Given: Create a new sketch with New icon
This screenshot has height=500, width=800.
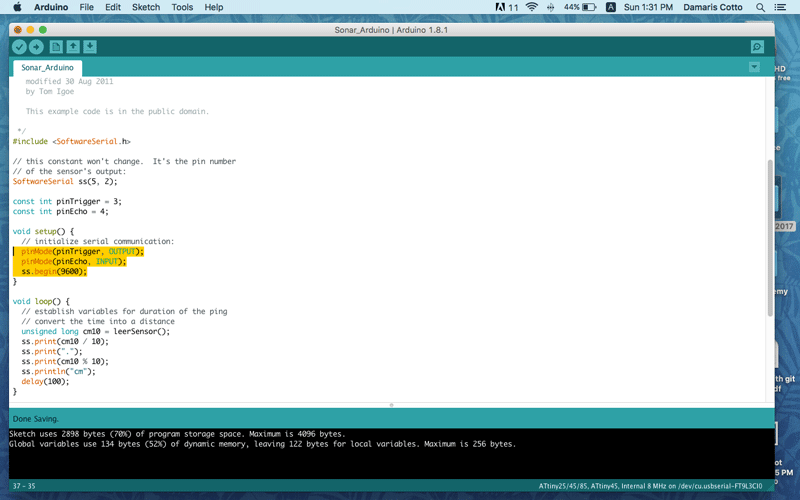Looking at the screenshot, I should 56,47.
